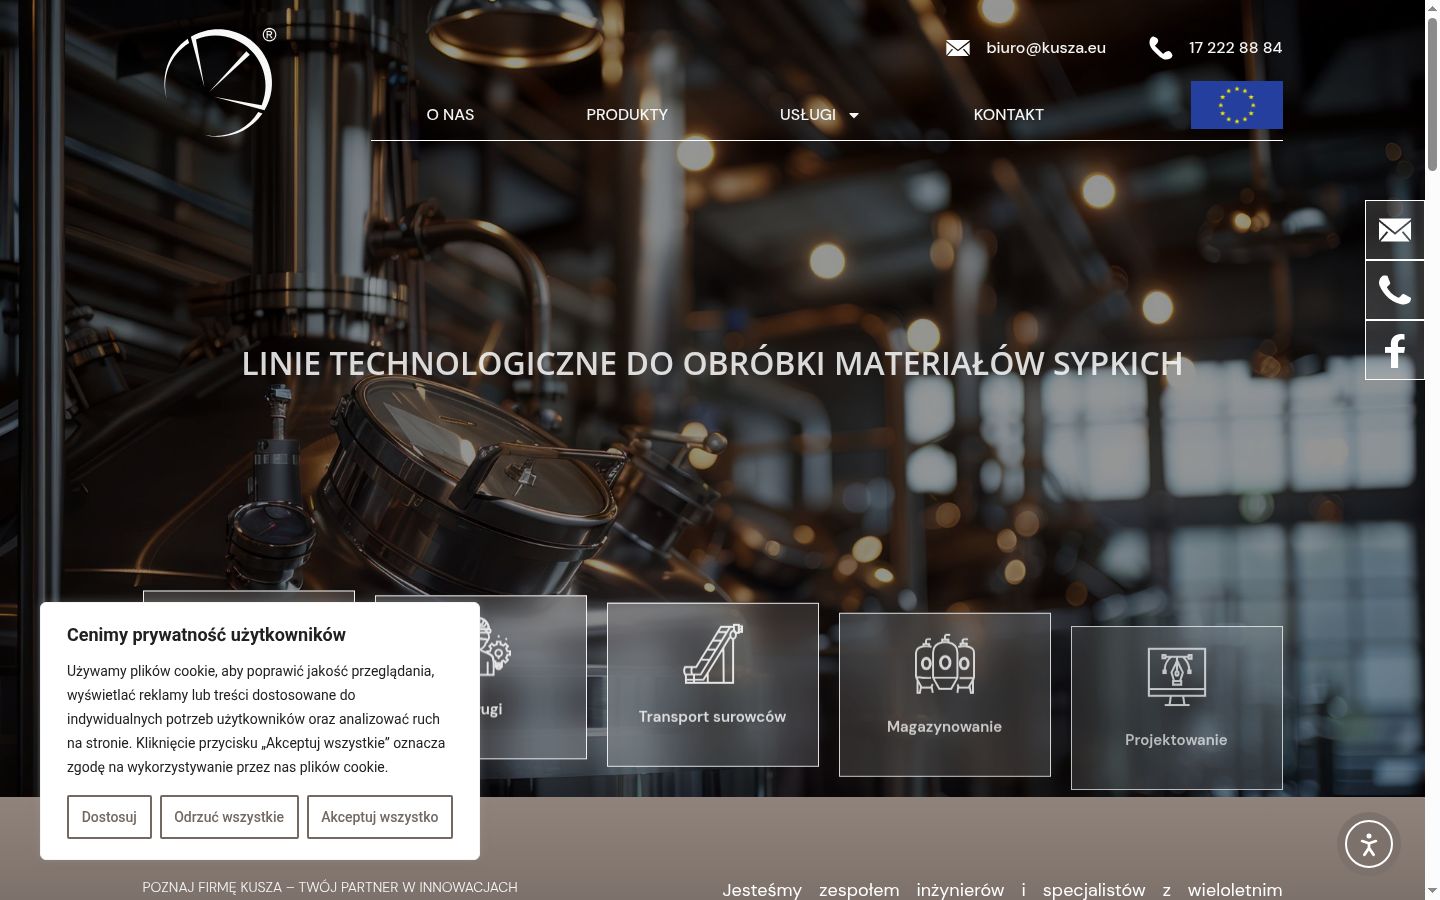Select the Magazynowanie card label
The height and width of the screenshot is (900, 1440).
pyautogui.click(x=945, y=727)
